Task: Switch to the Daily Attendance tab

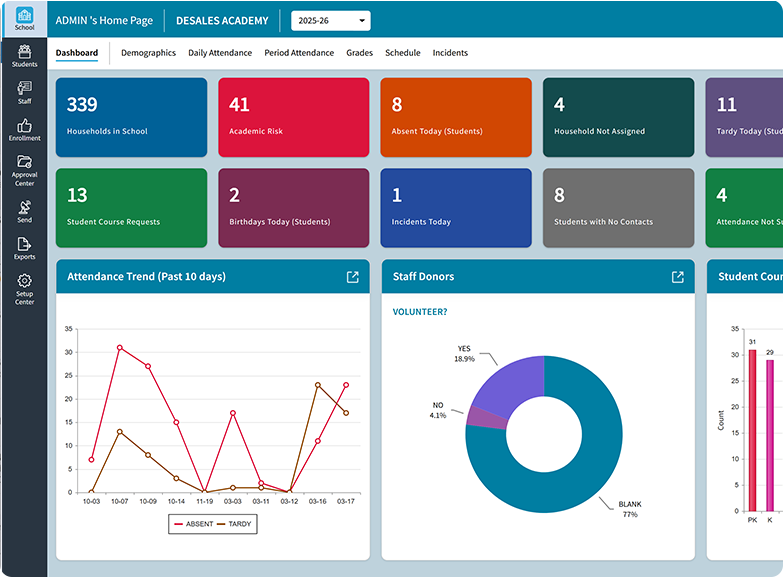Action: pyautogui.click(x=220, y=53)
